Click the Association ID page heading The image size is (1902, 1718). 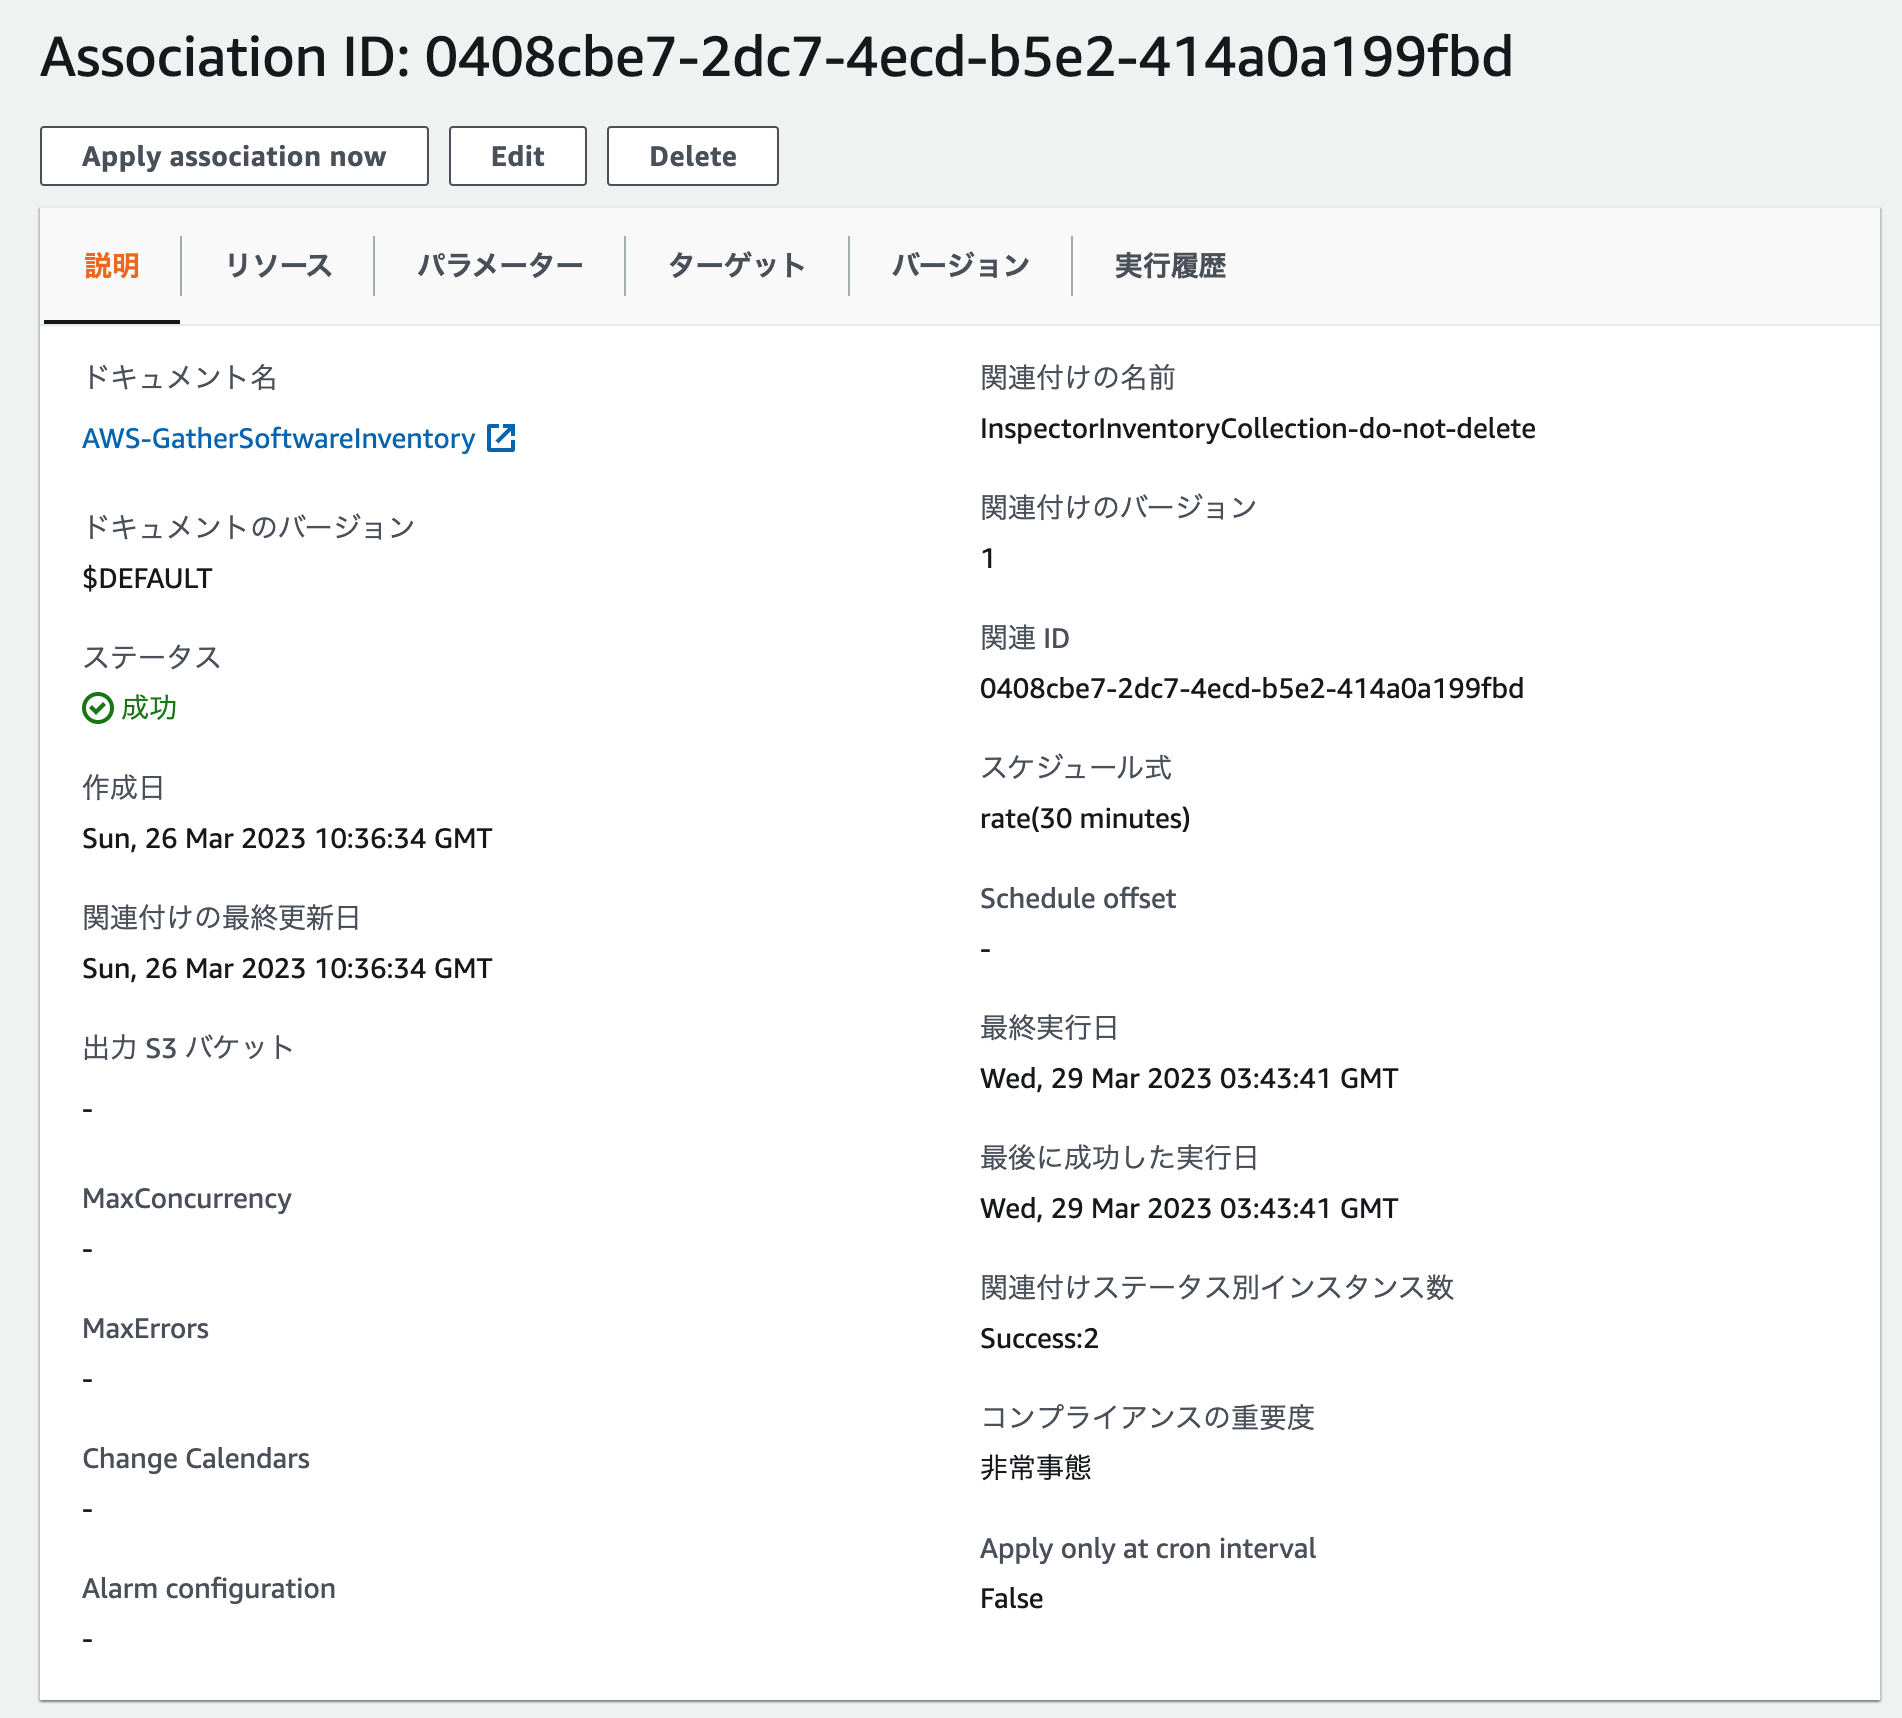[777, 56]
